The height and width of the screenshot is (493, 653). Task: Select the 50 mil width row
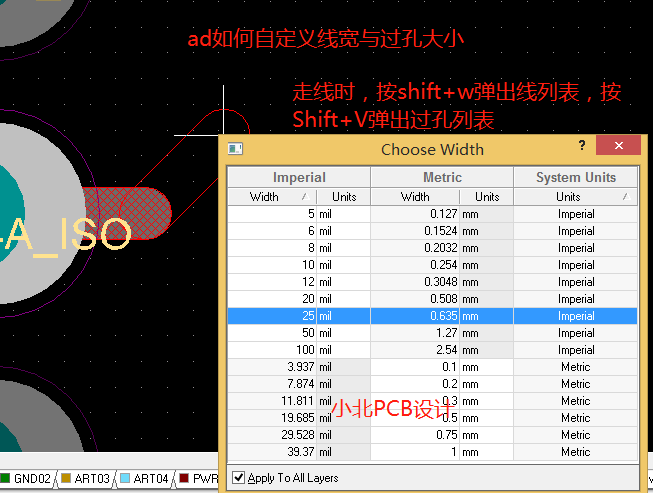[432, 333]
